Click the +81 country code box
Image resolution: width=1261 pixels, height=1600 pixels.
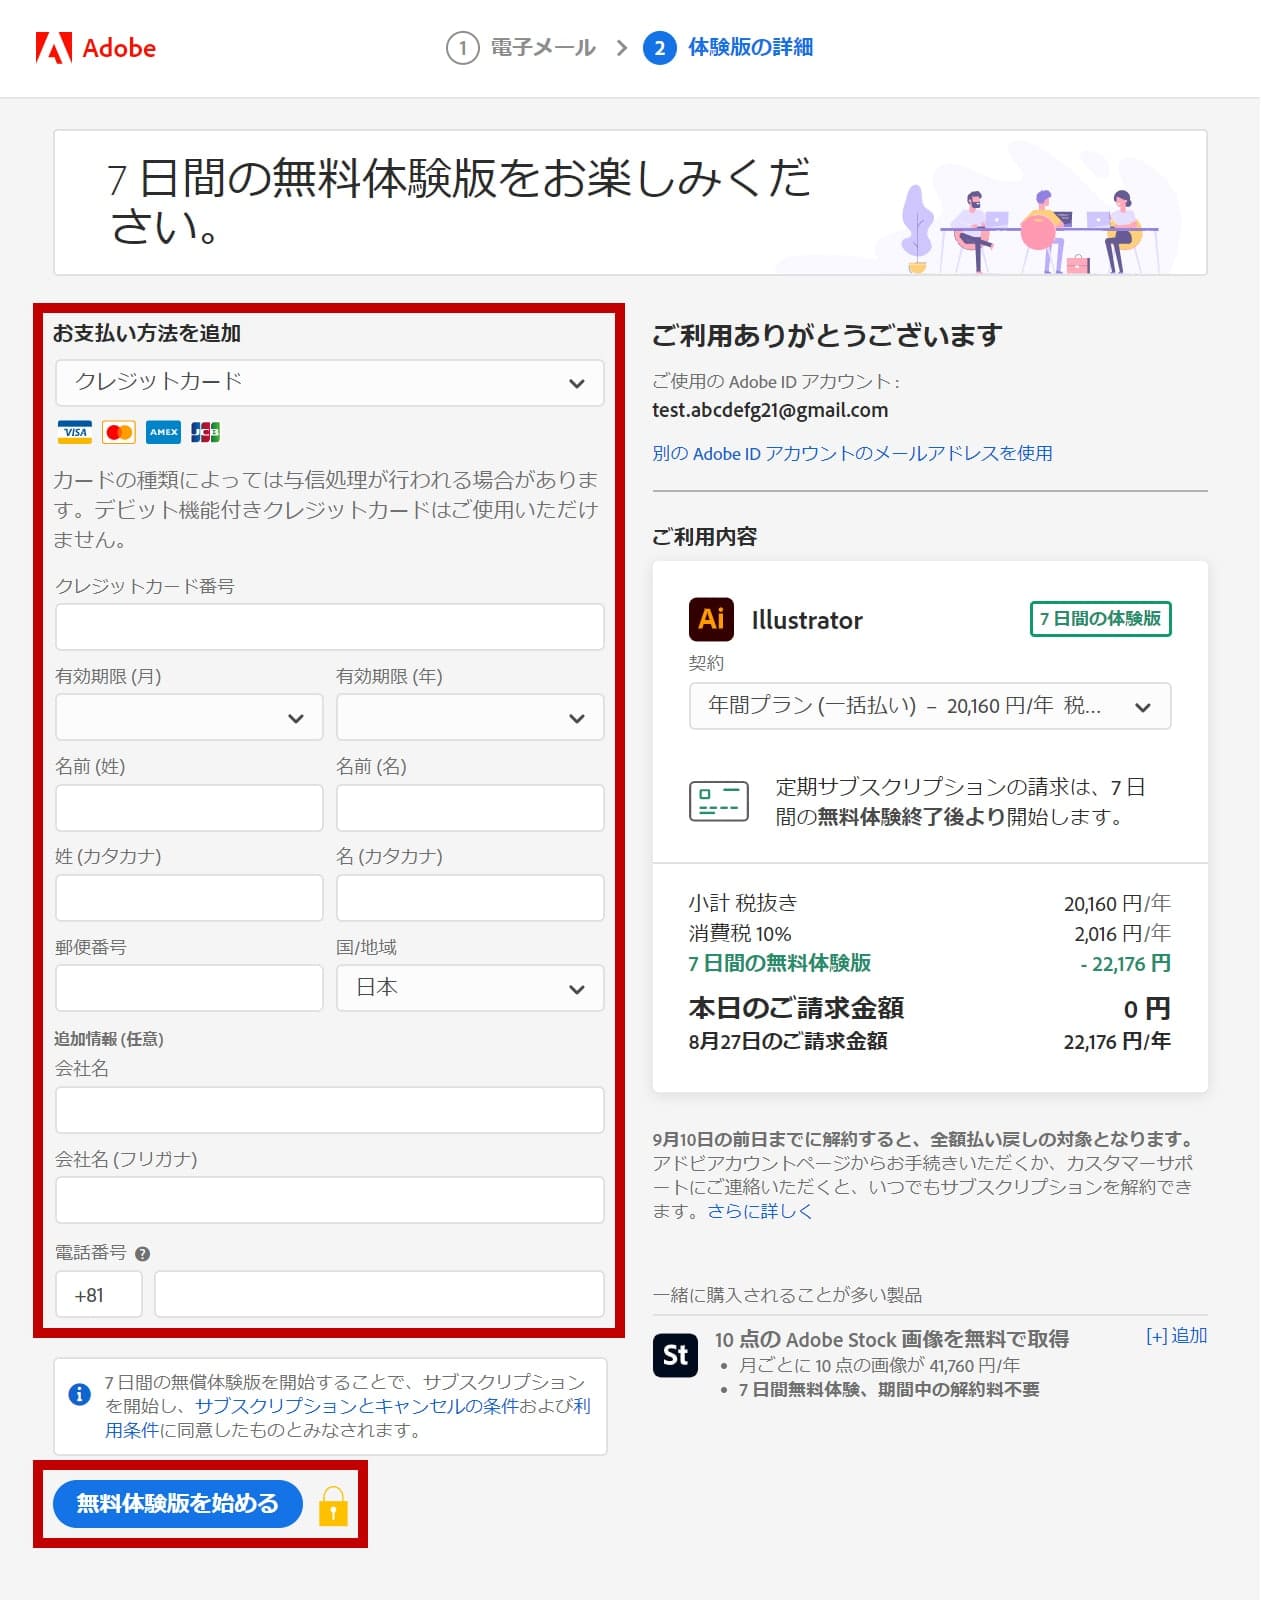point(98,1294)
